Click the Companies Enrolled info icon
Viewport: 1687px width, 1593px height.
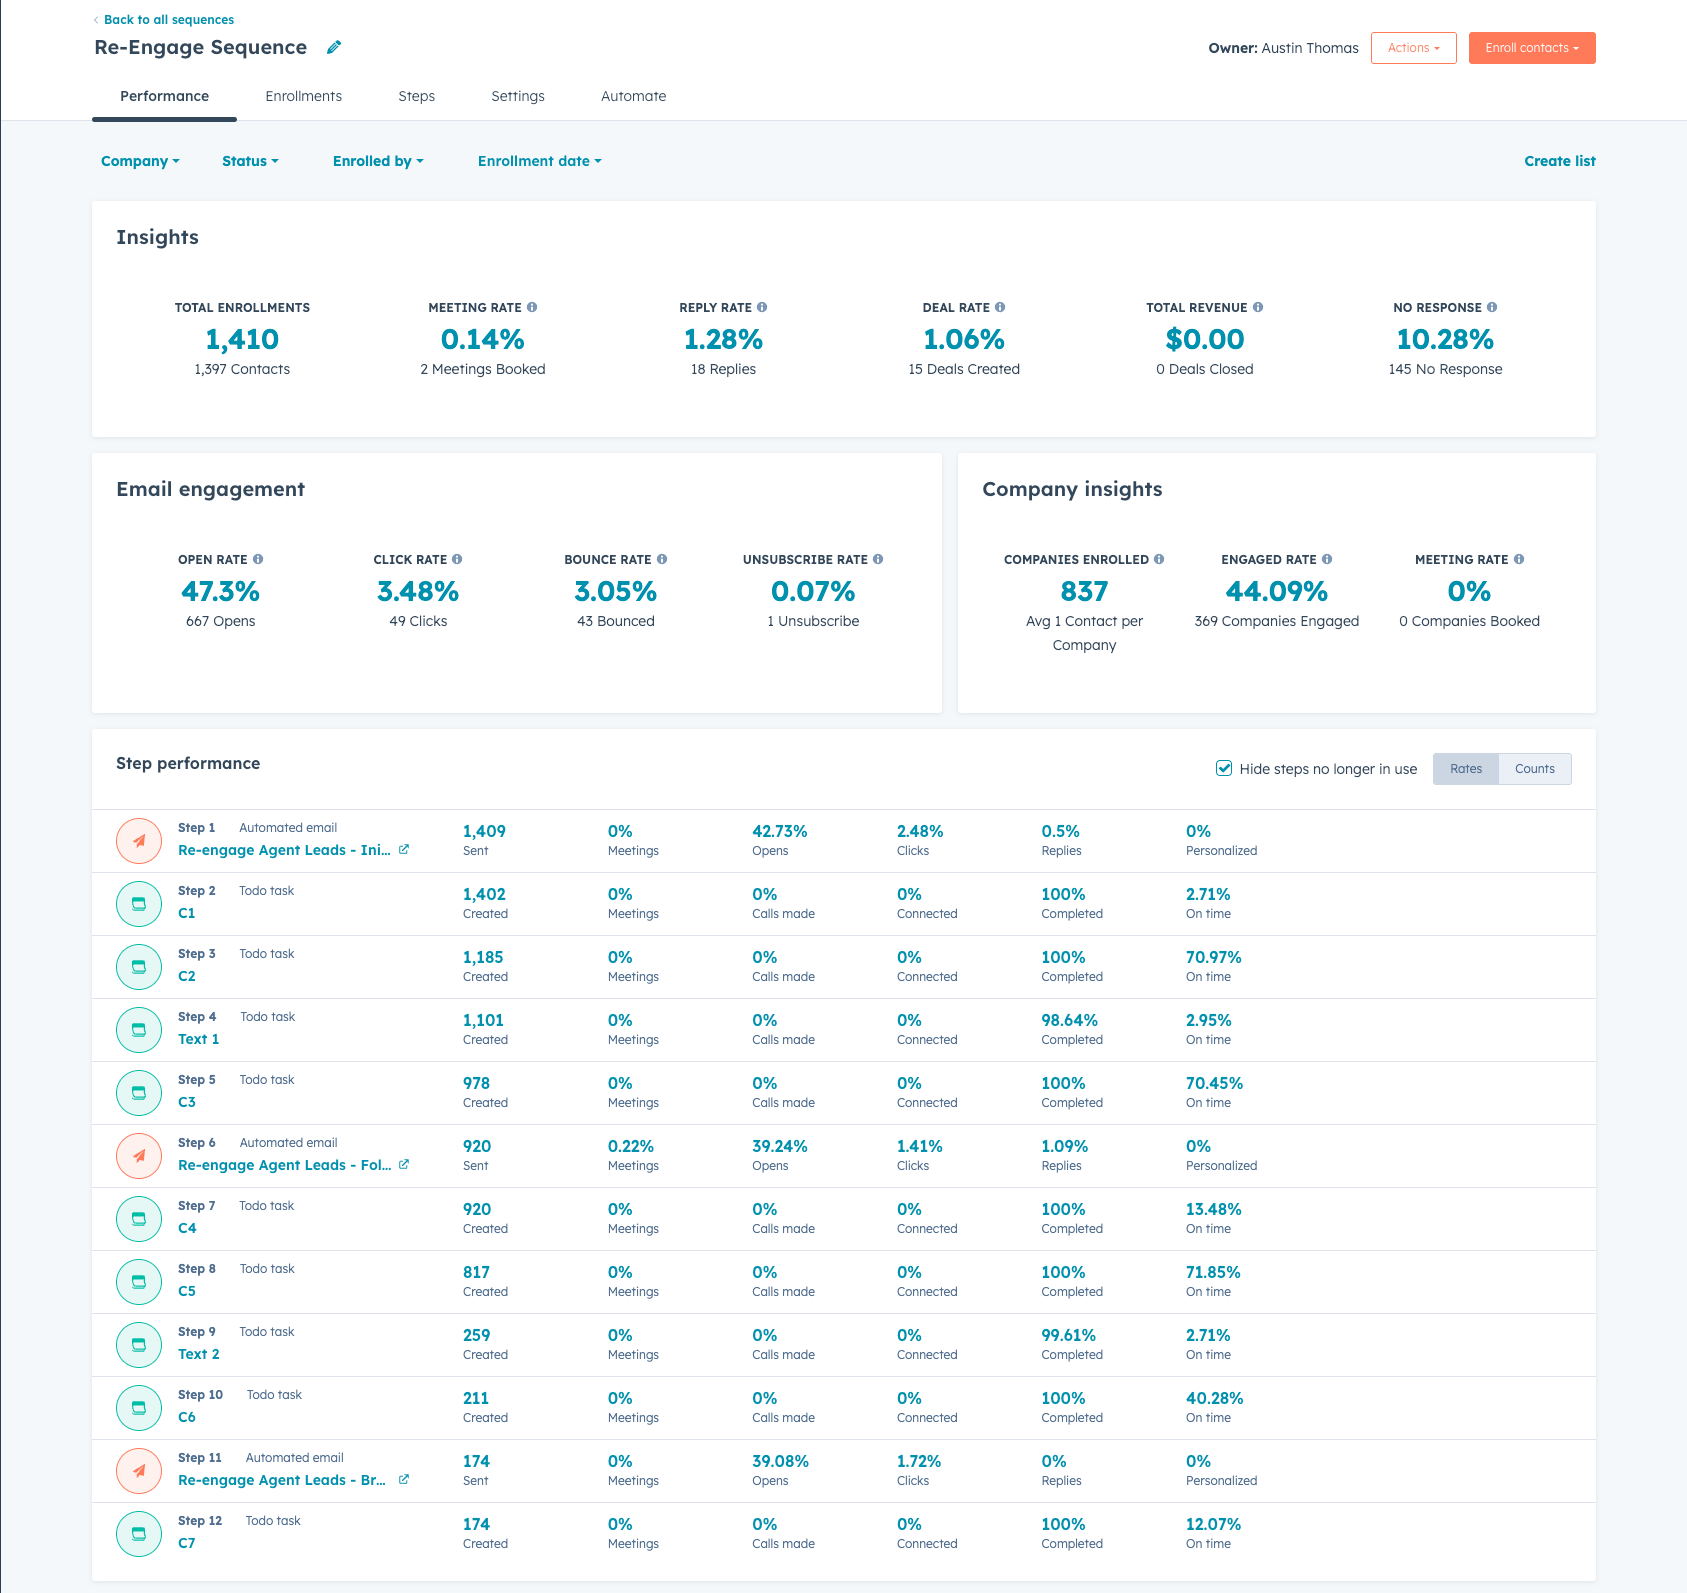click(x=1159, y=559)
